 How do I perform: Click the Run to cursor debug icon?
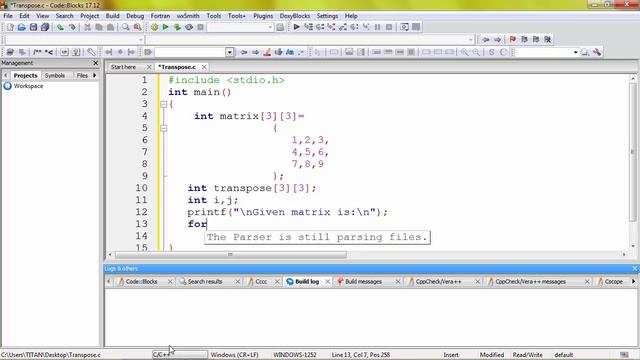coord(309,27)
